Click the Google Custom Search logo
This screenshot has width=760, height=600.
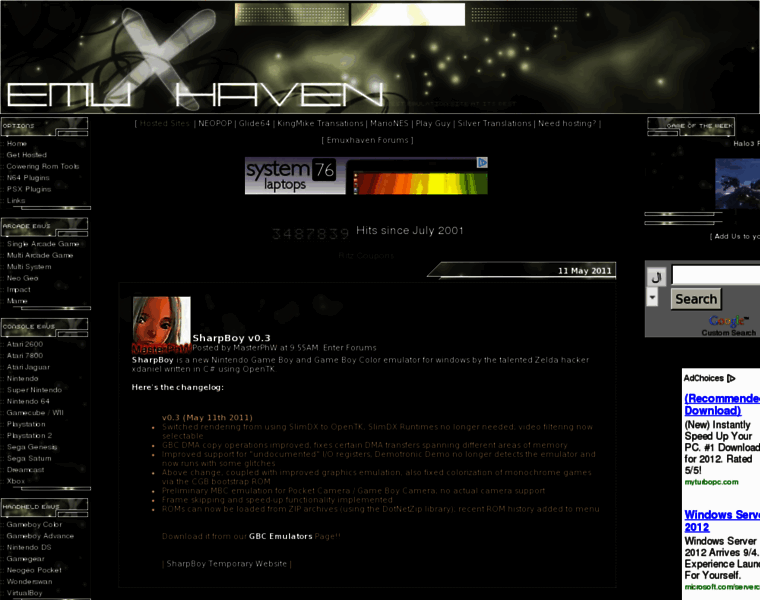[x=728, y=325]
